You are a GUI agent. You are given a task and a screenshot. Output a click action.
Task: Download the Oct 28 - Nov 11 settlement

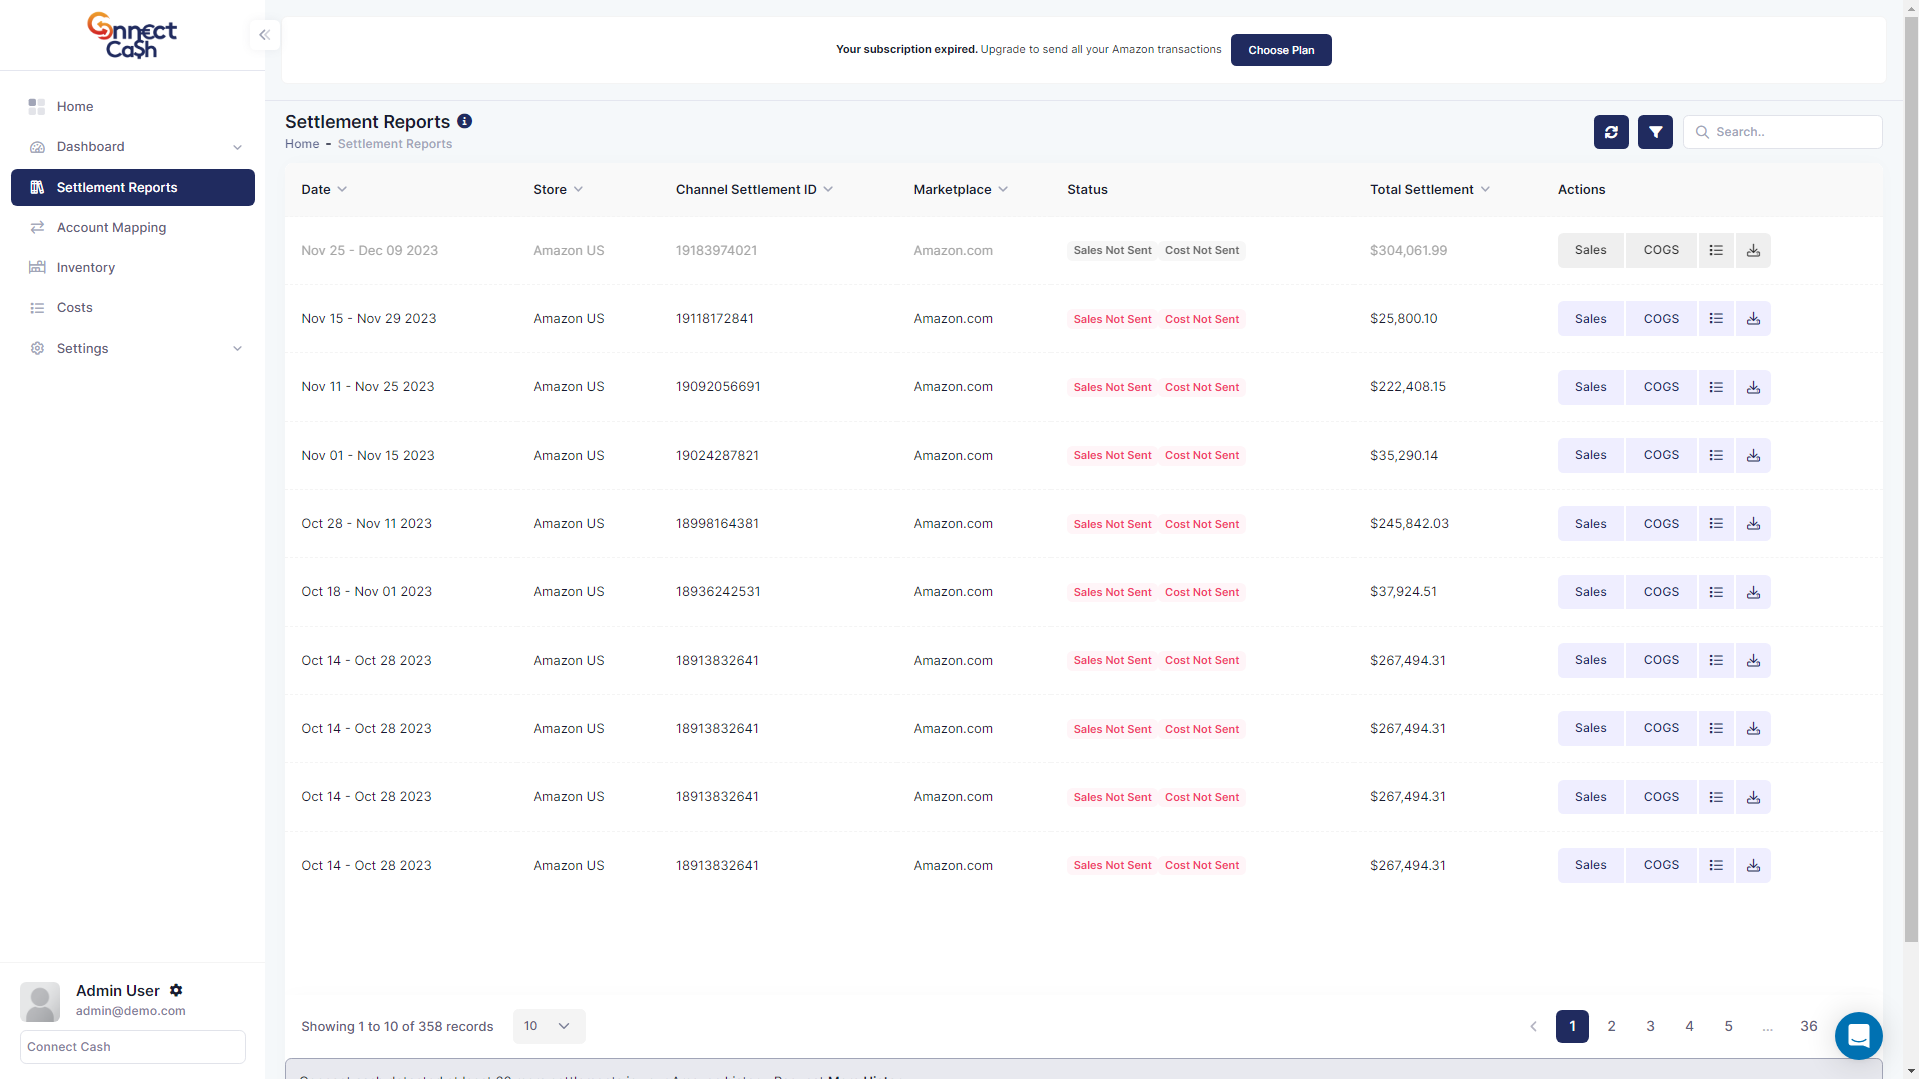[1753, 524]
